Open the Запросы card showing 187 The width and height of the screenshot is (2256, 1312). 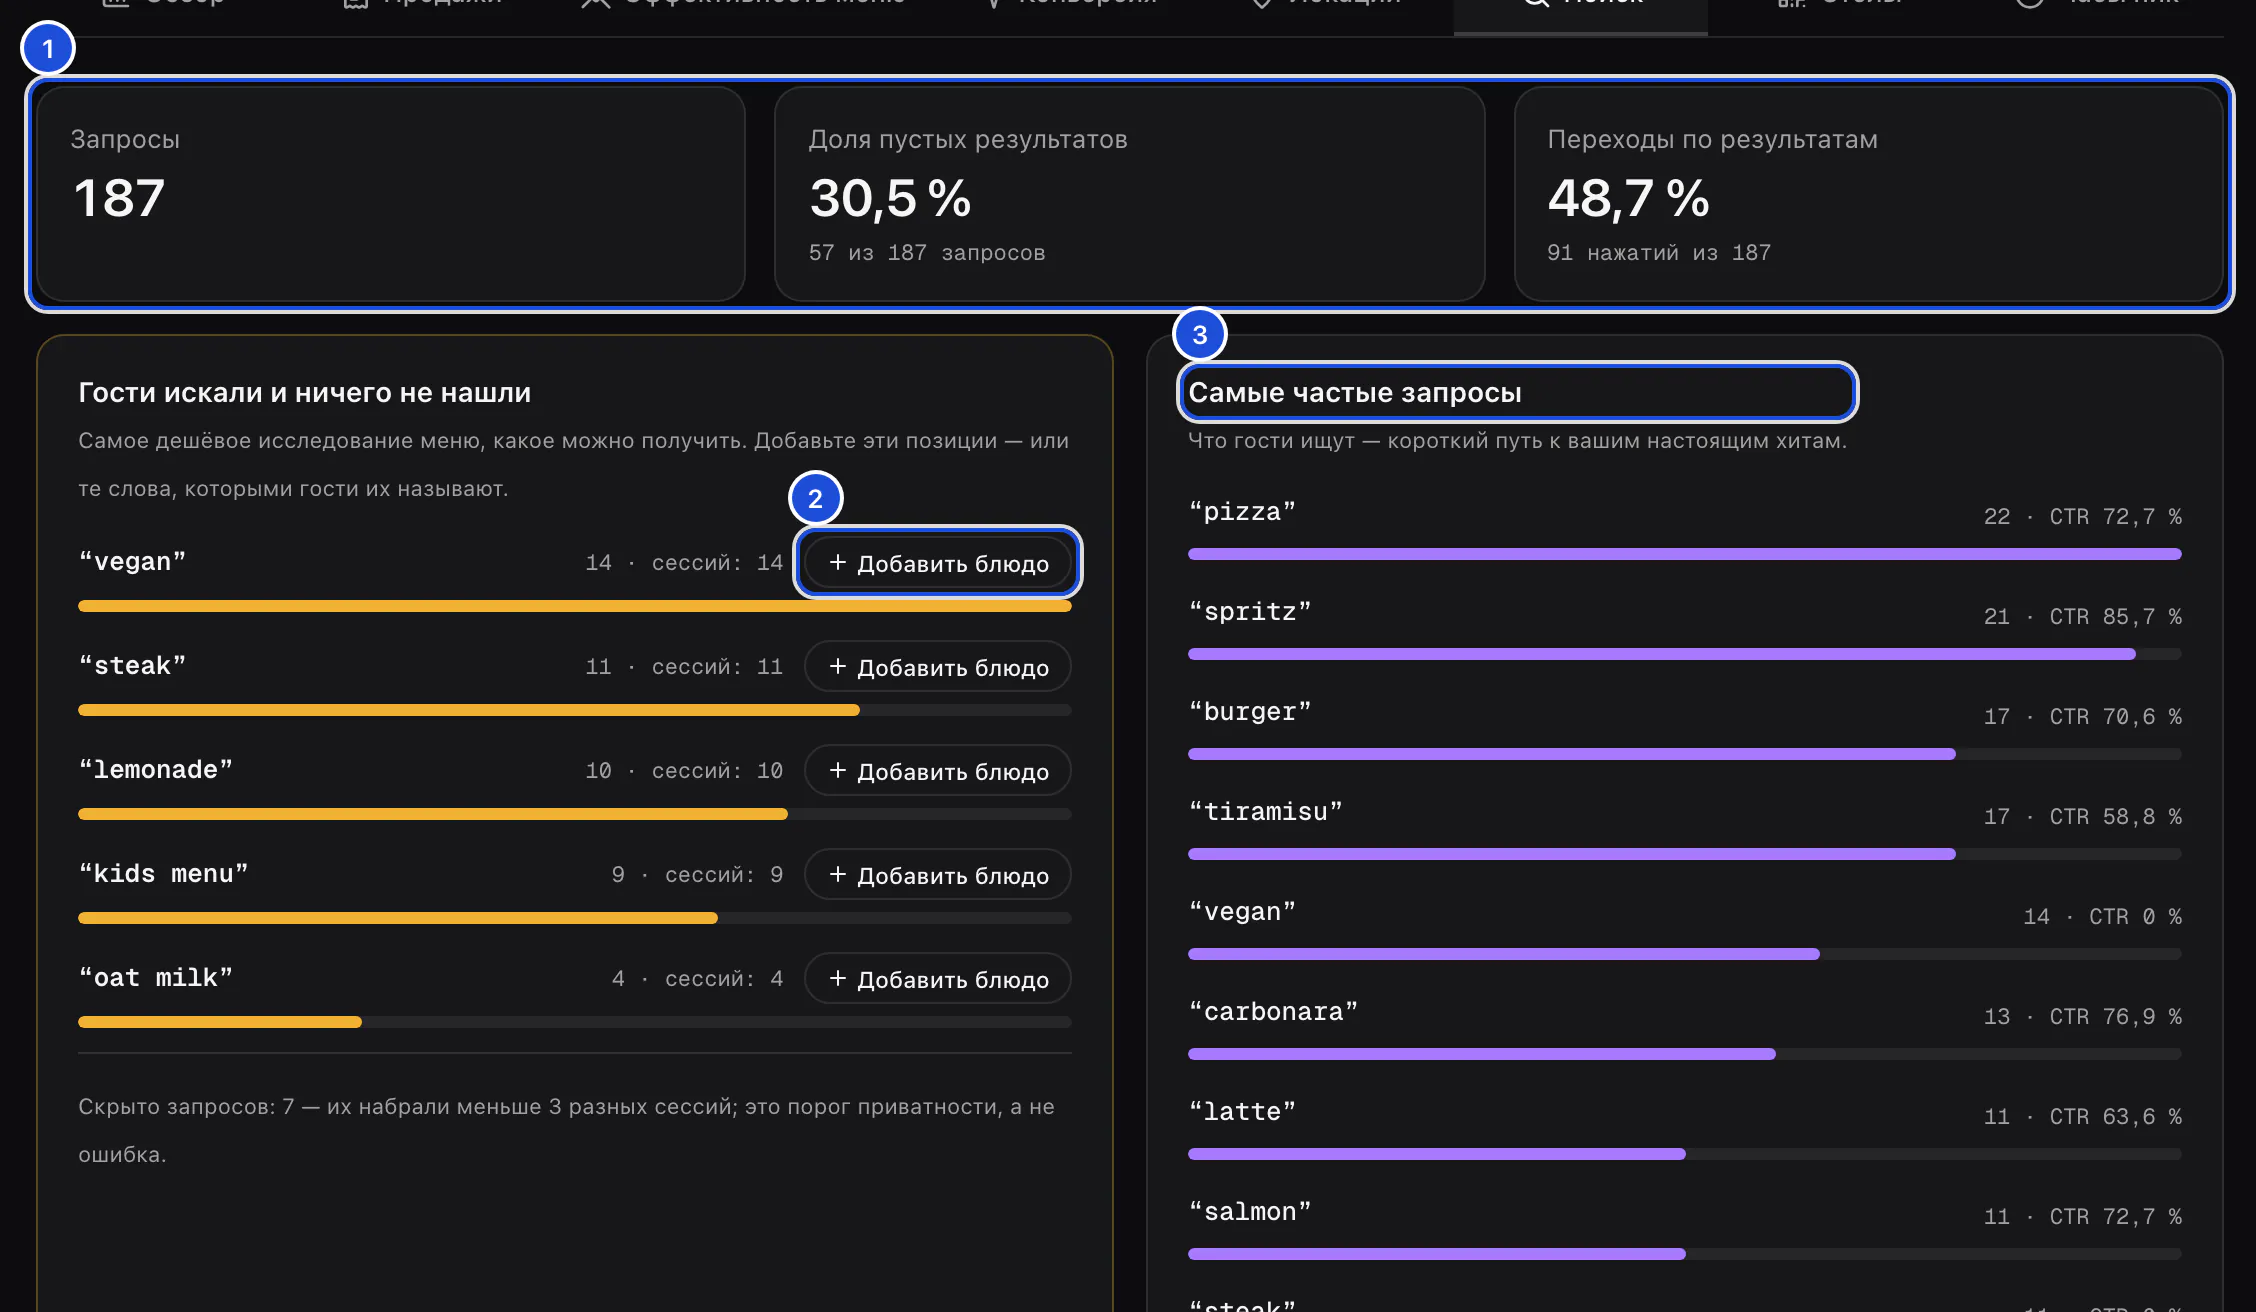[x=391, y=194]
